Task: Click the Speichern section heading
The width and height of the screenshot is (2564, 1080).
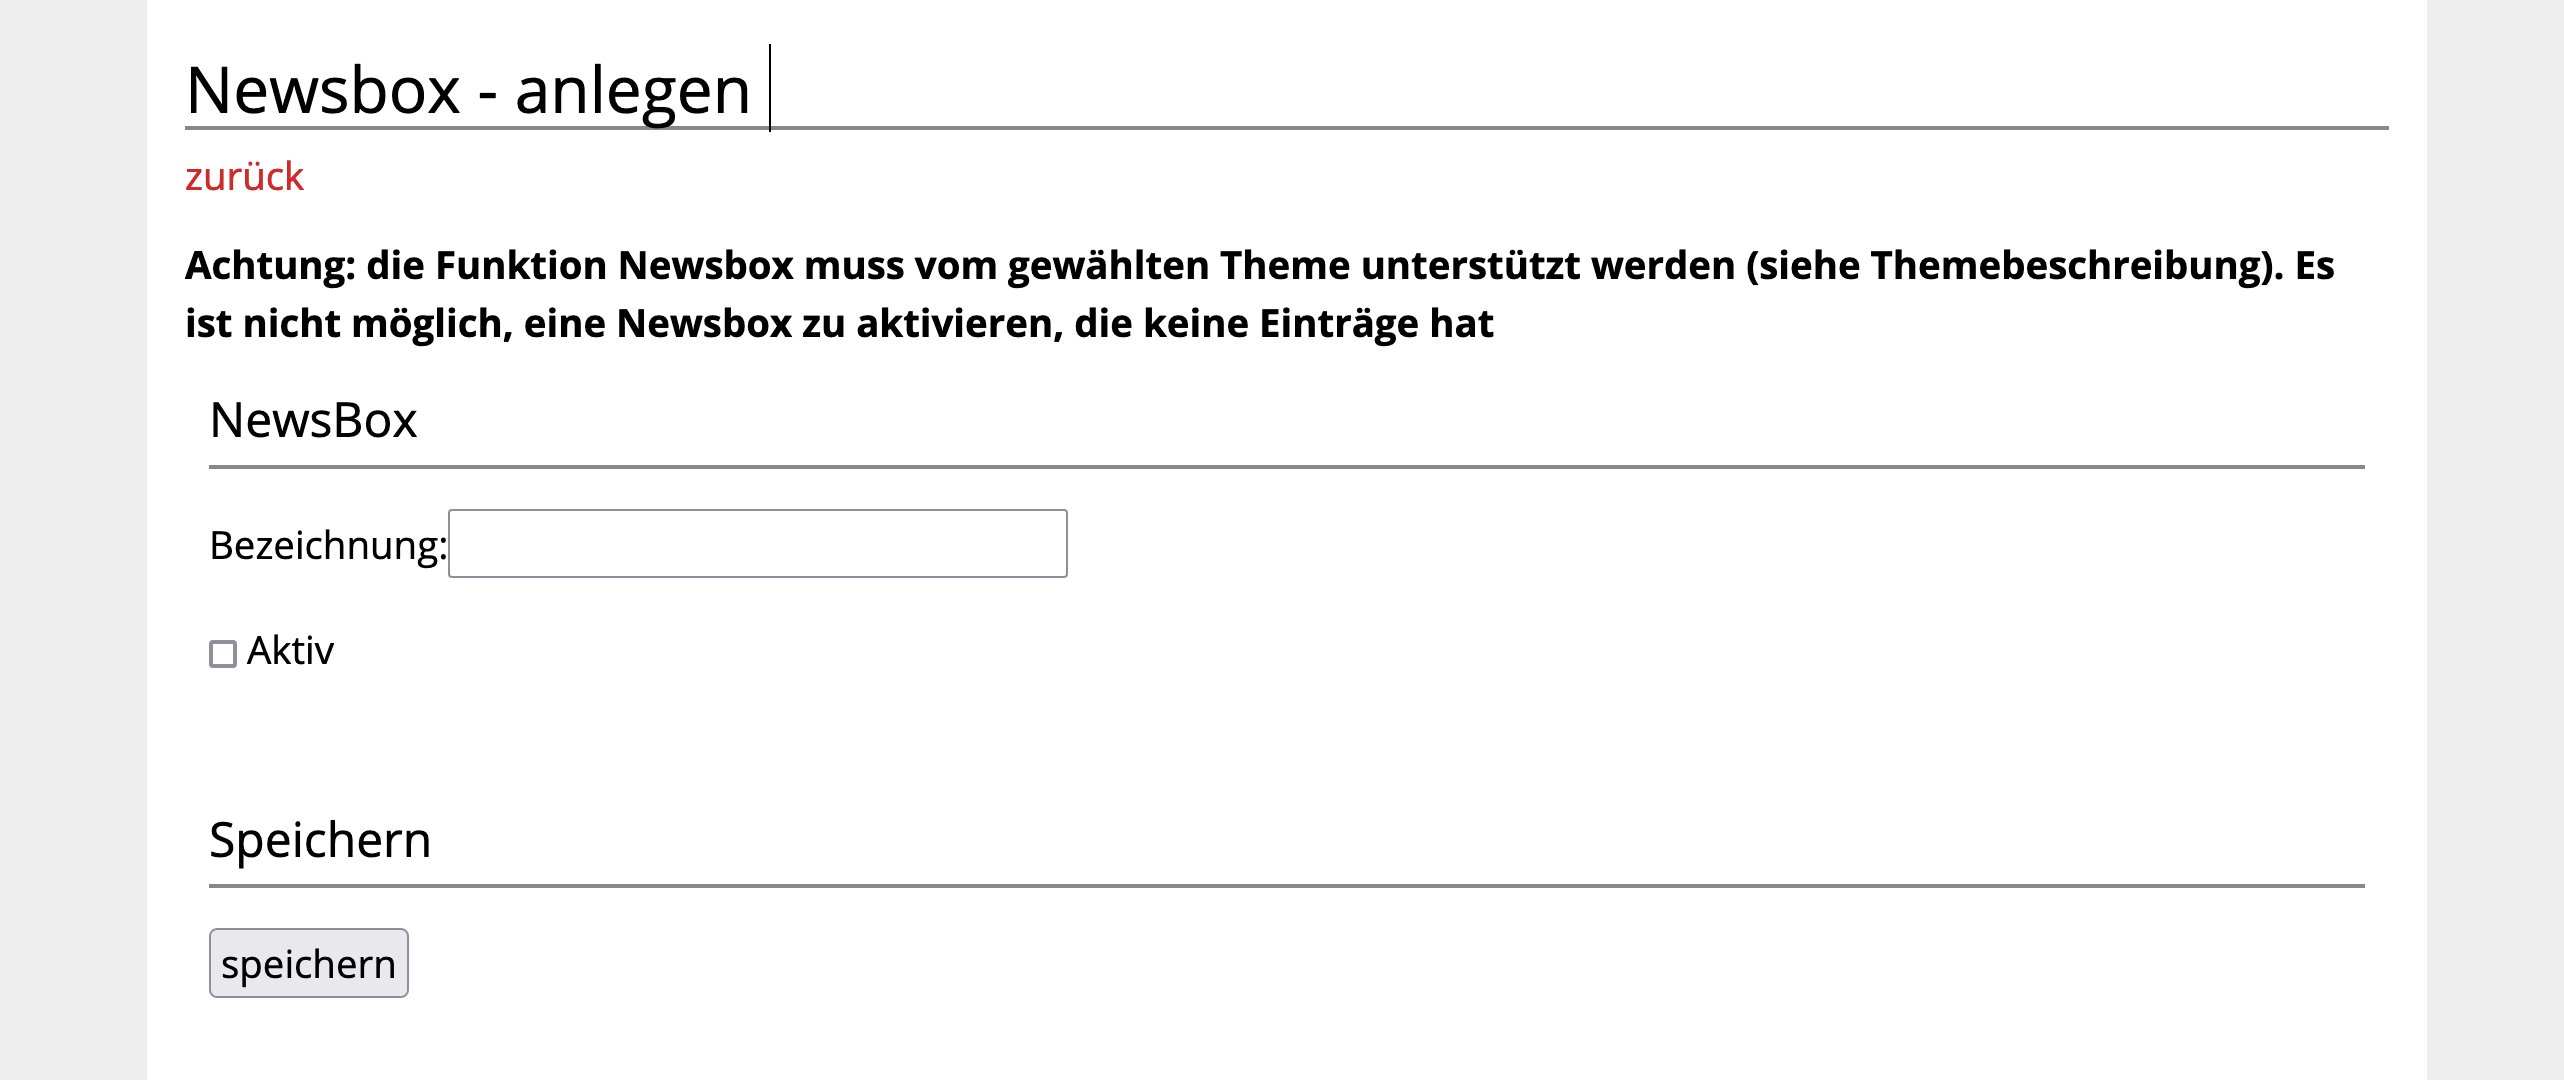Action: [320, 840]
